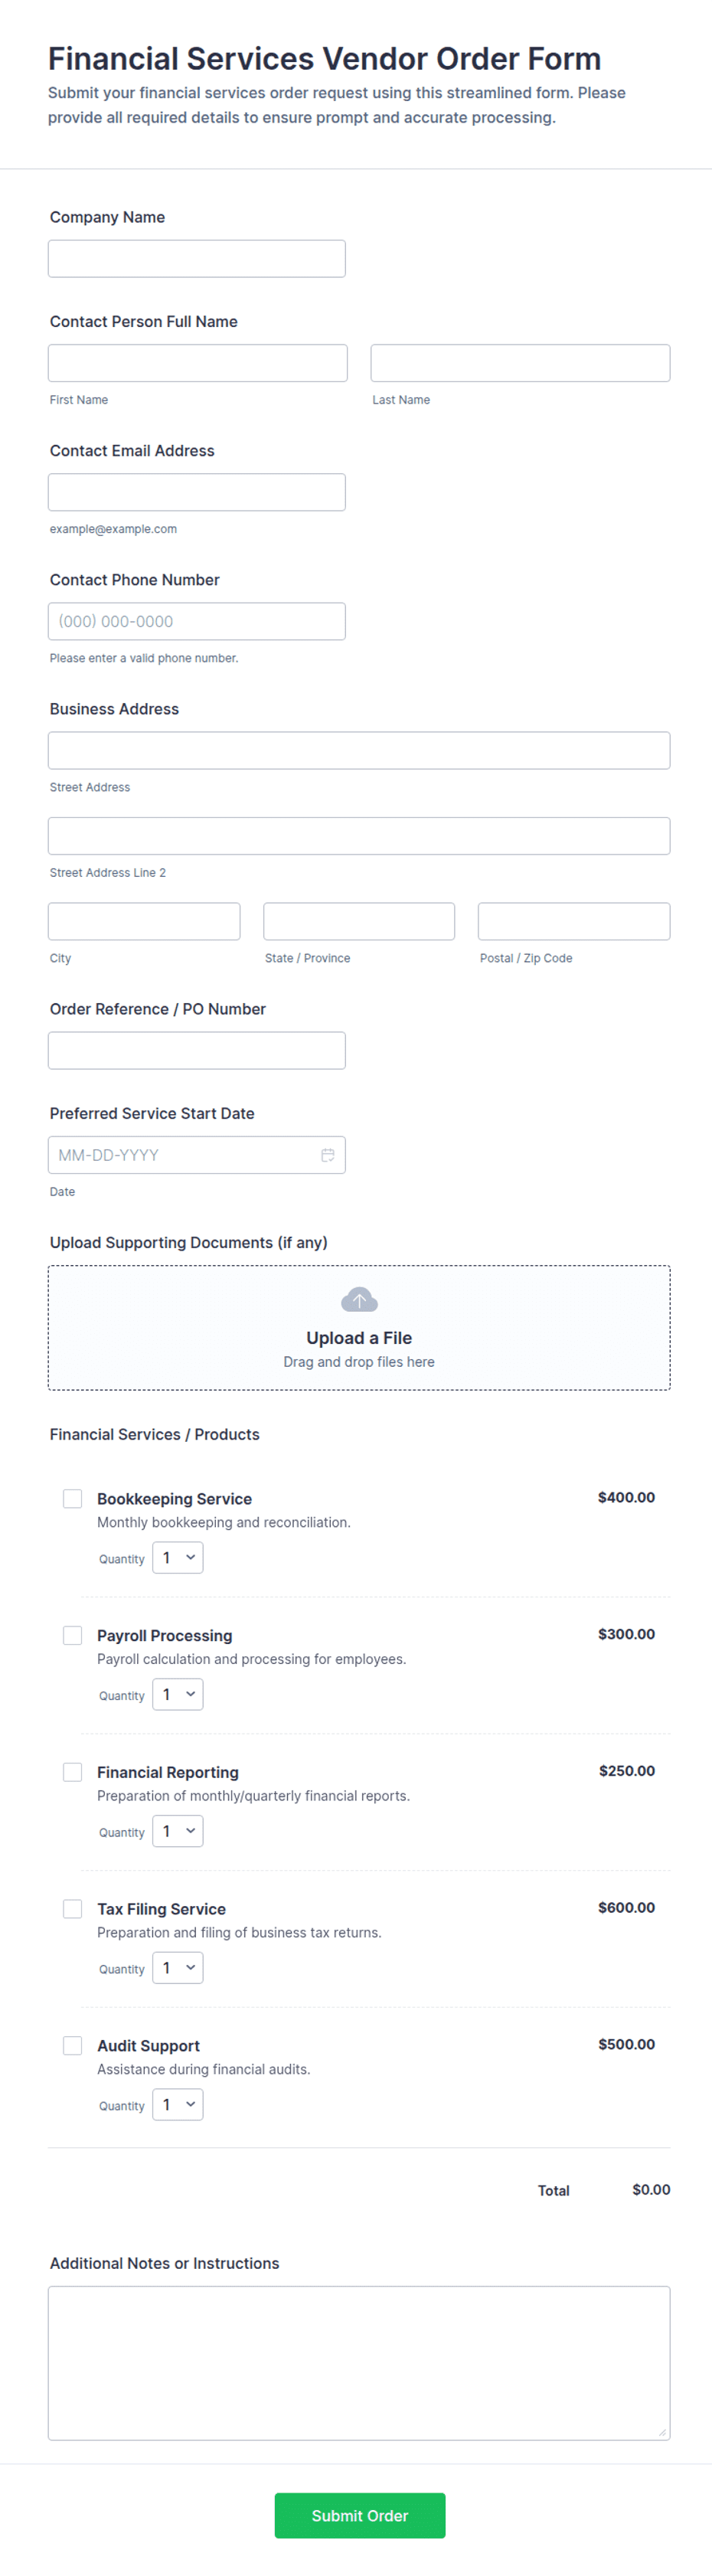Select the Financial Reporting checkbox
Screen dimensions: 712x2576
(72, 1772)
